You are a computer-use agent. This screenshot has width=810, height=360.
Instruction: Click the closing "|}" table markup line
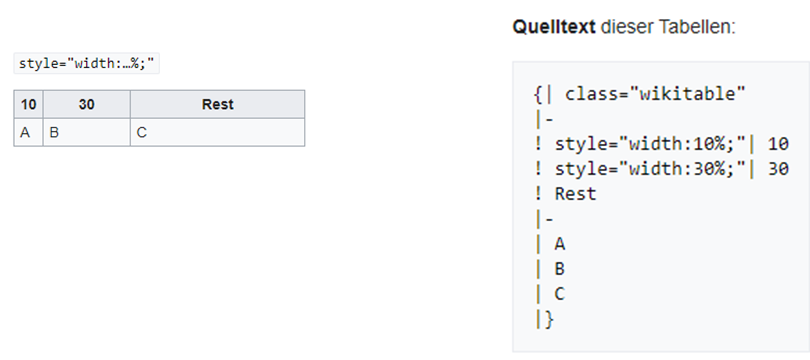click(544, 319)
